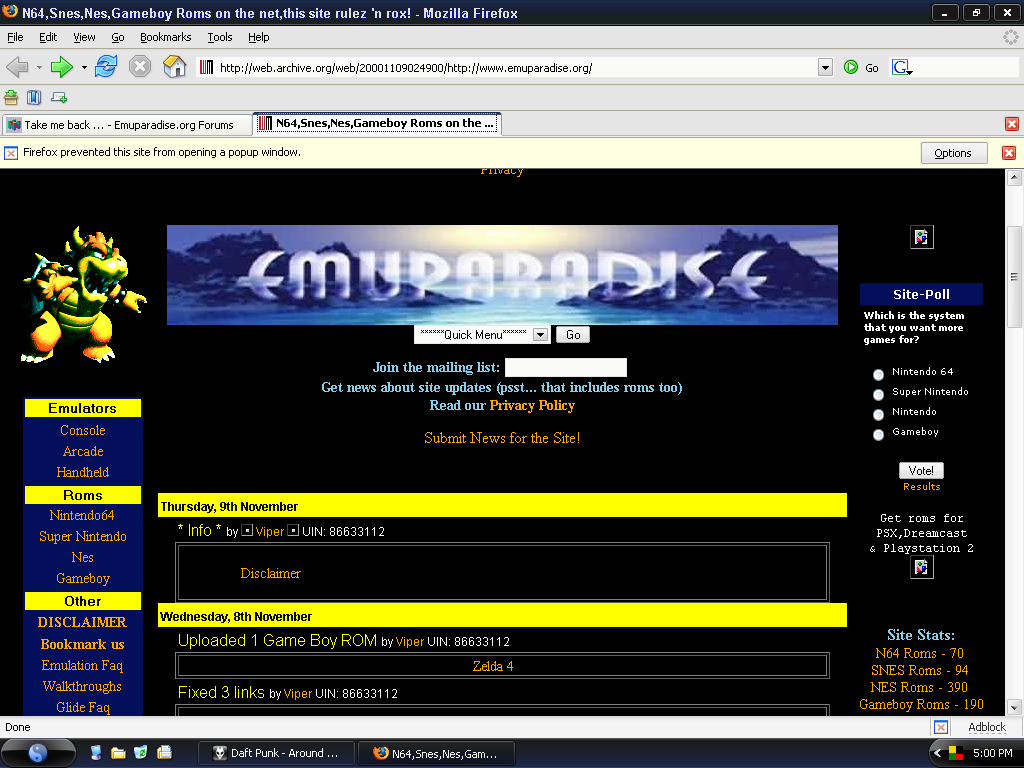Click the page scrollbar up arrow

coord(1014,177)
